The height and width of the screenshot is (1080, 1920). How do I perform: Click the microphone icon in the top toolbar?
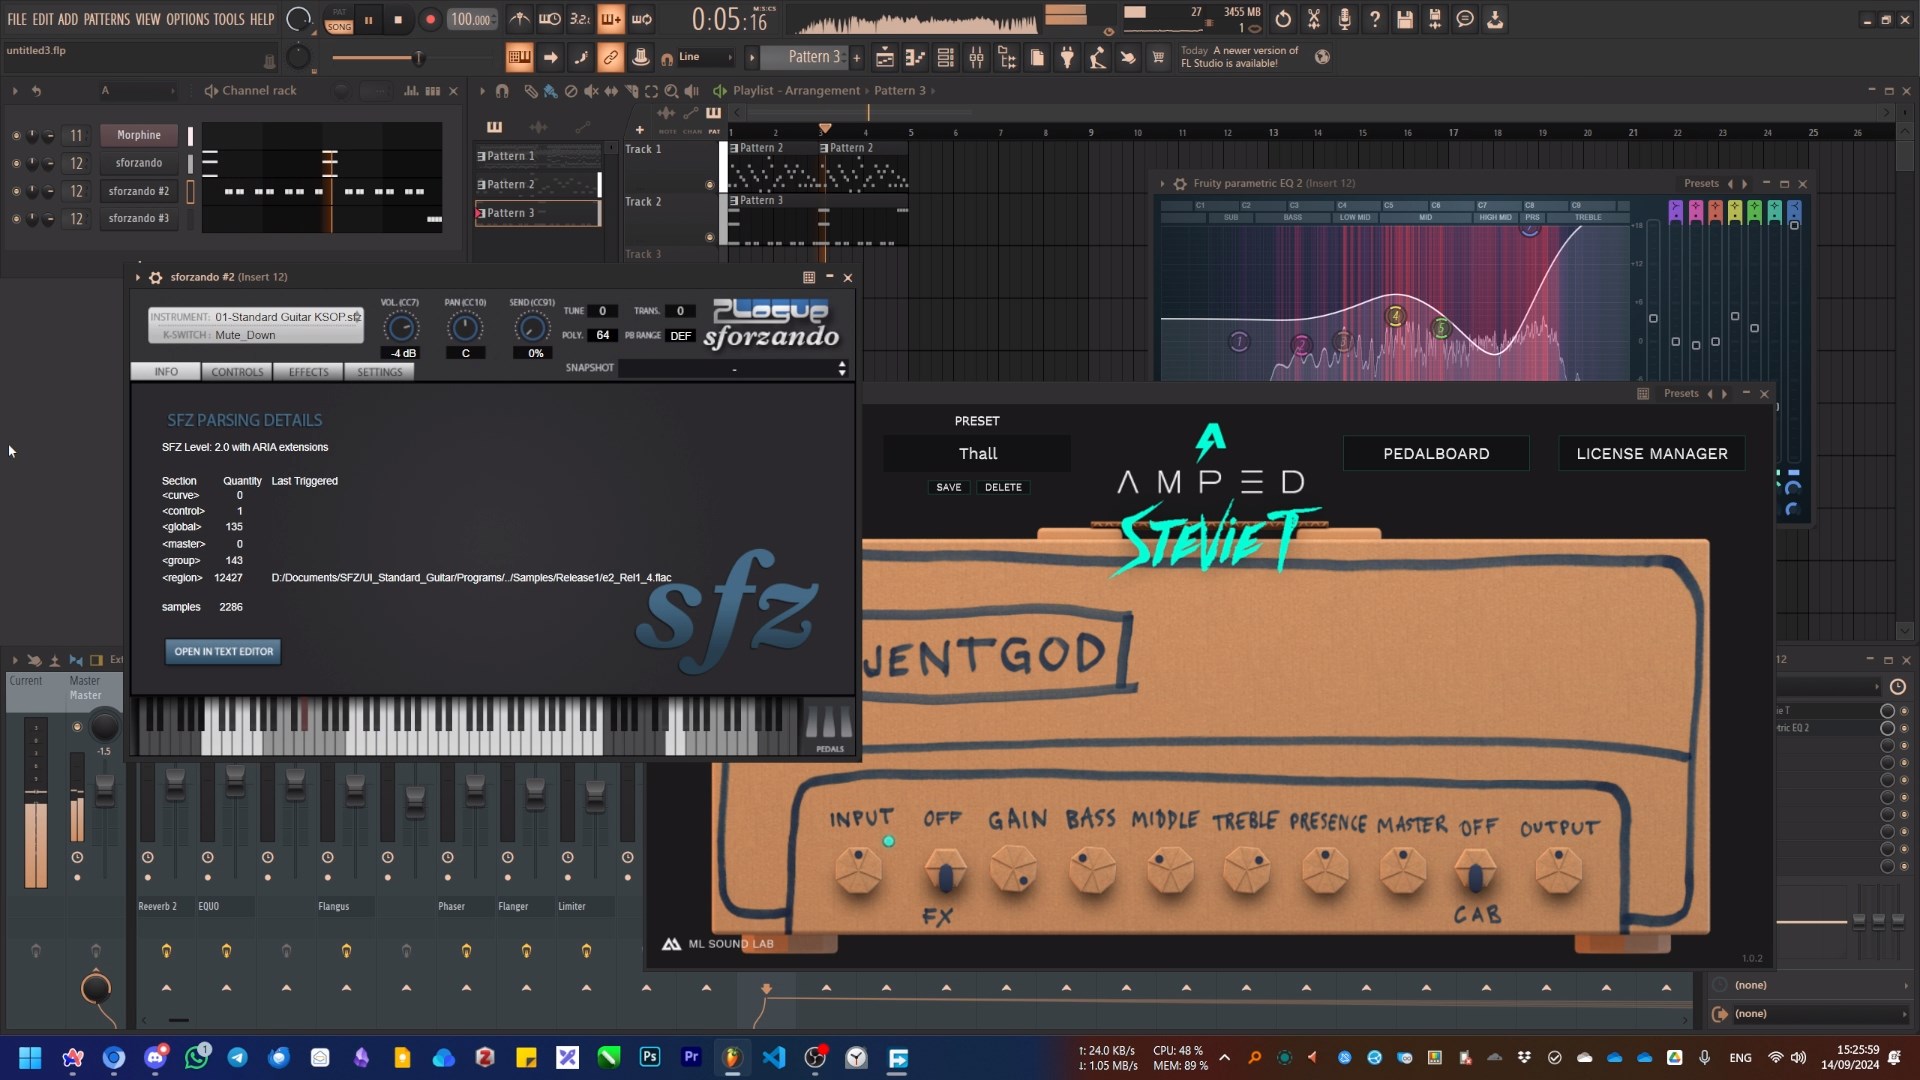[x=1344, y=19]
